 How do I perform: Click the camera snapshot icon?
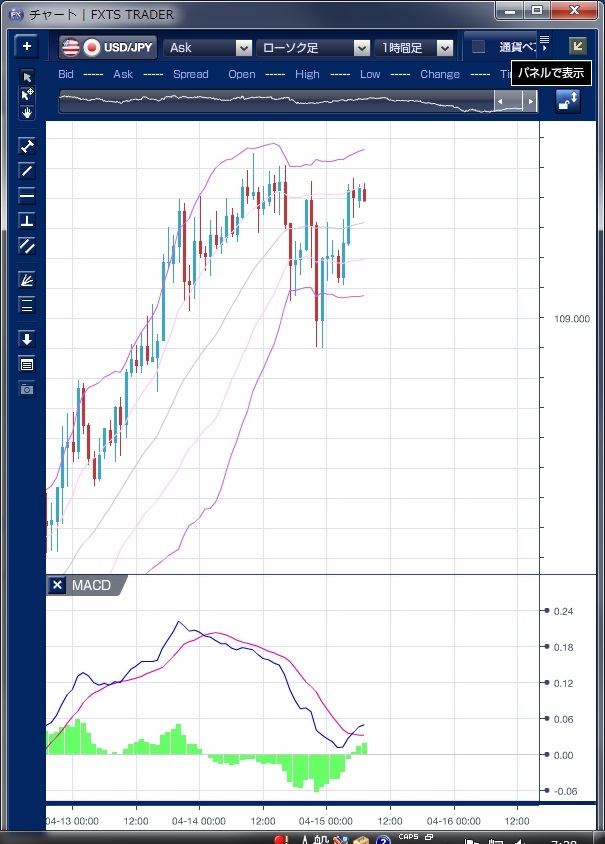[x=27, y=388]
